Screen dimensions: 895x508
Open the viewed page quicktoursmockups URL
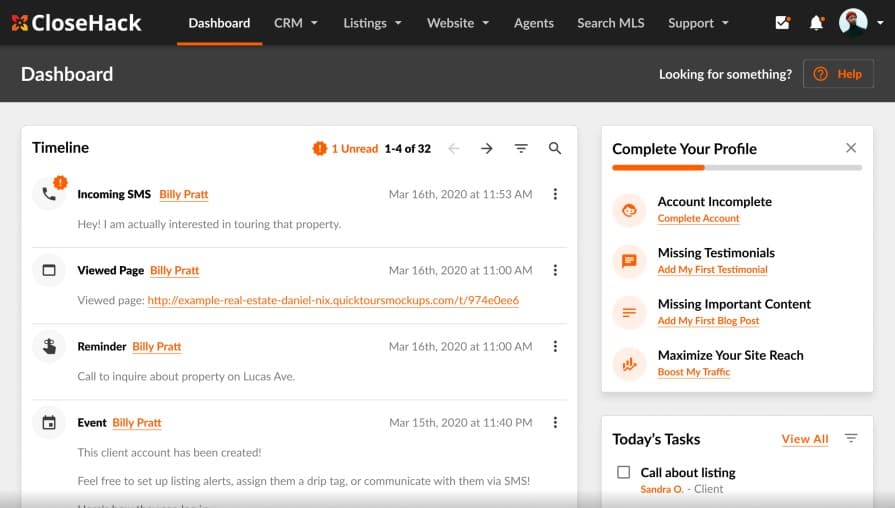pyautogui.click(x=333, y=300)
